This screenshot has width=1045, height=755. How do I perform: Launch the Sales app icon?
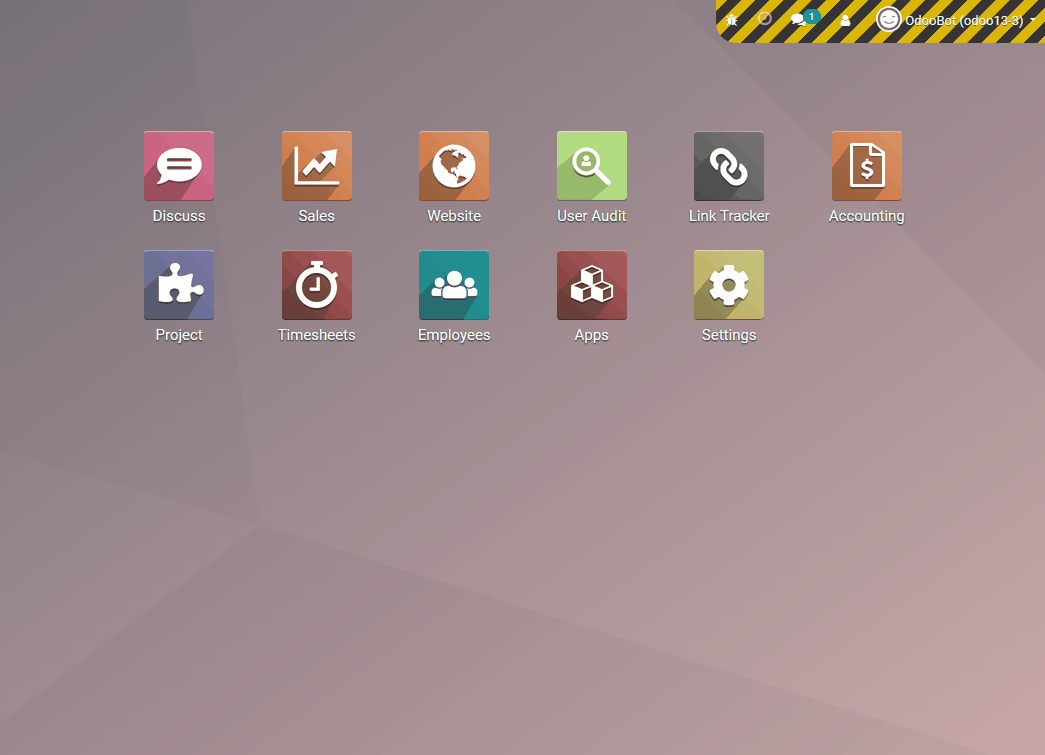tap(317, 166)
